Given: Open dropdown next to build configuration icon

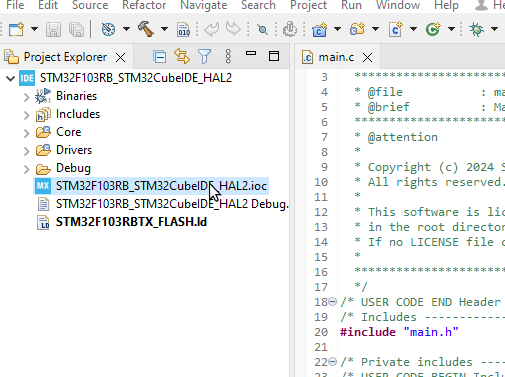Looking at the screenshot, I should coord(126,29).
